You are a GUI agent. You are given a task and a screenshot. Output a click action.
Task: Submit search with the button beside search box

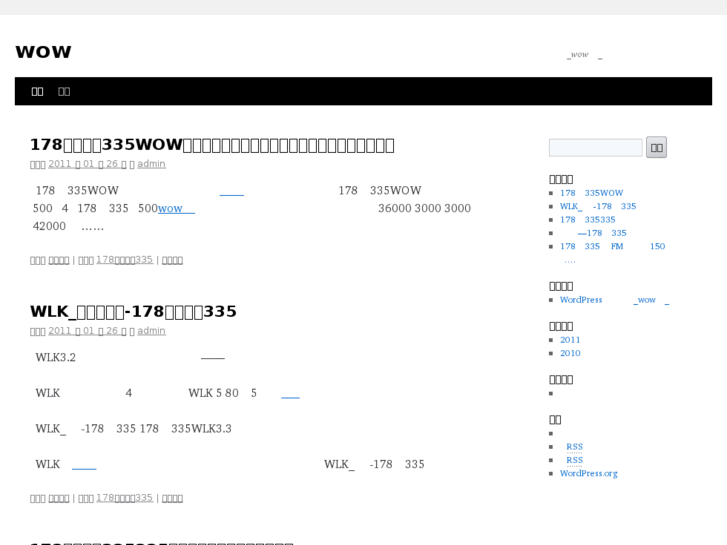657,147
